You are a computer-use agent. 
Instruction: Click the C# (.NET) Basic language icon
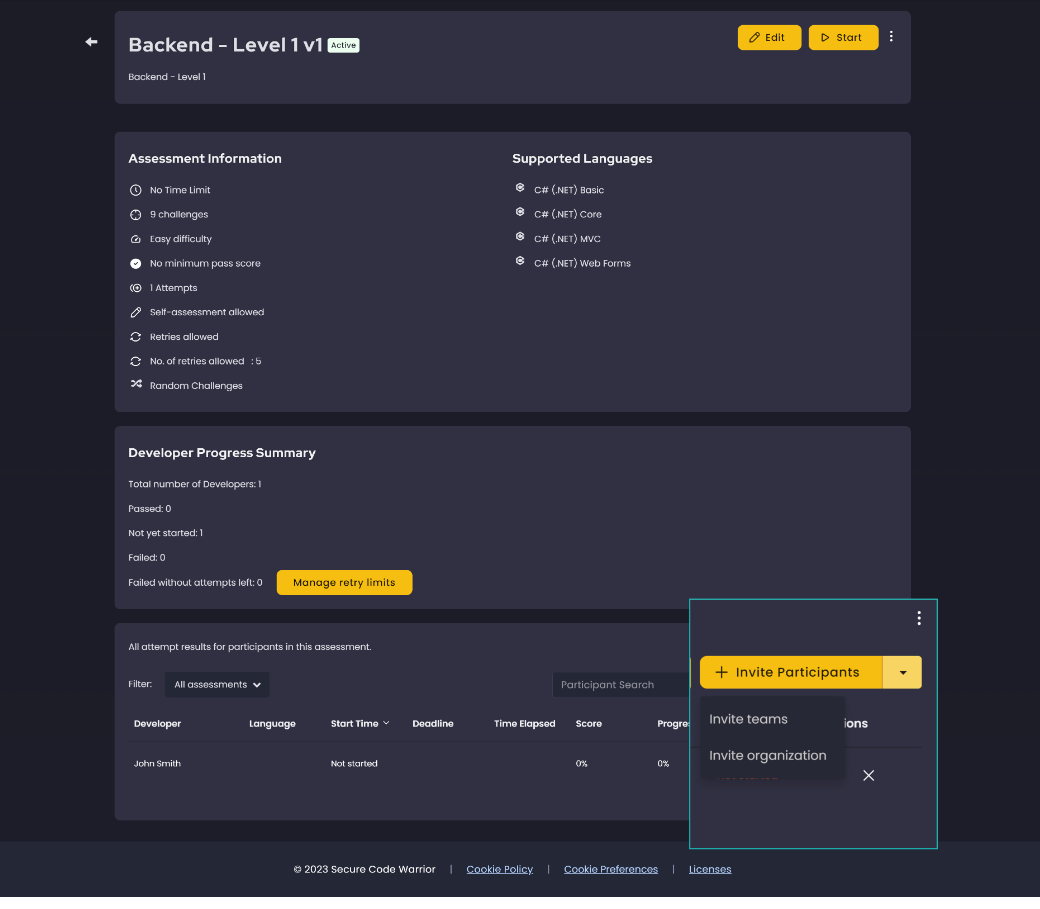coord(520,189)
